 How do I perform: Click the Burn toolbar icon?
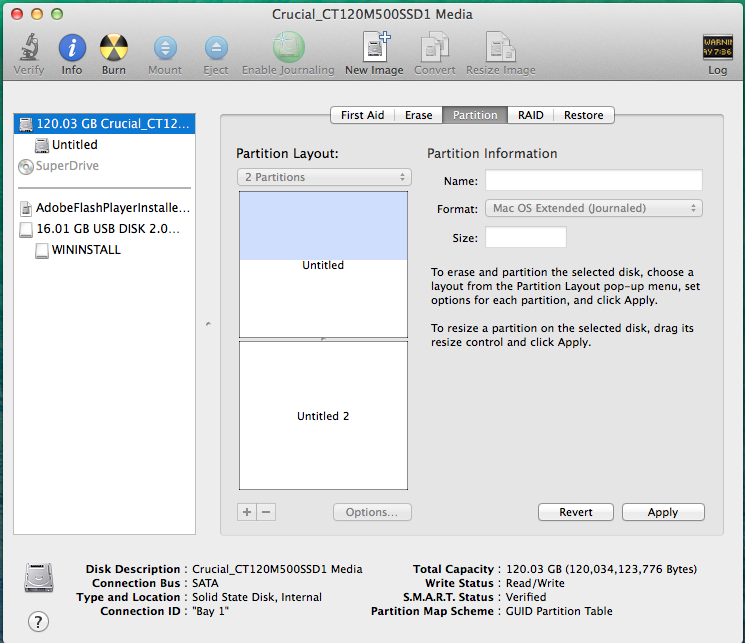(x=114, y=48)
